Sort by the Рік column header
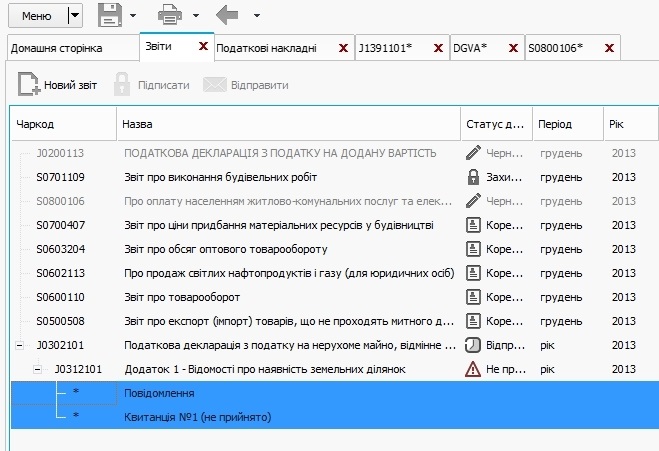 coord(630,124)
